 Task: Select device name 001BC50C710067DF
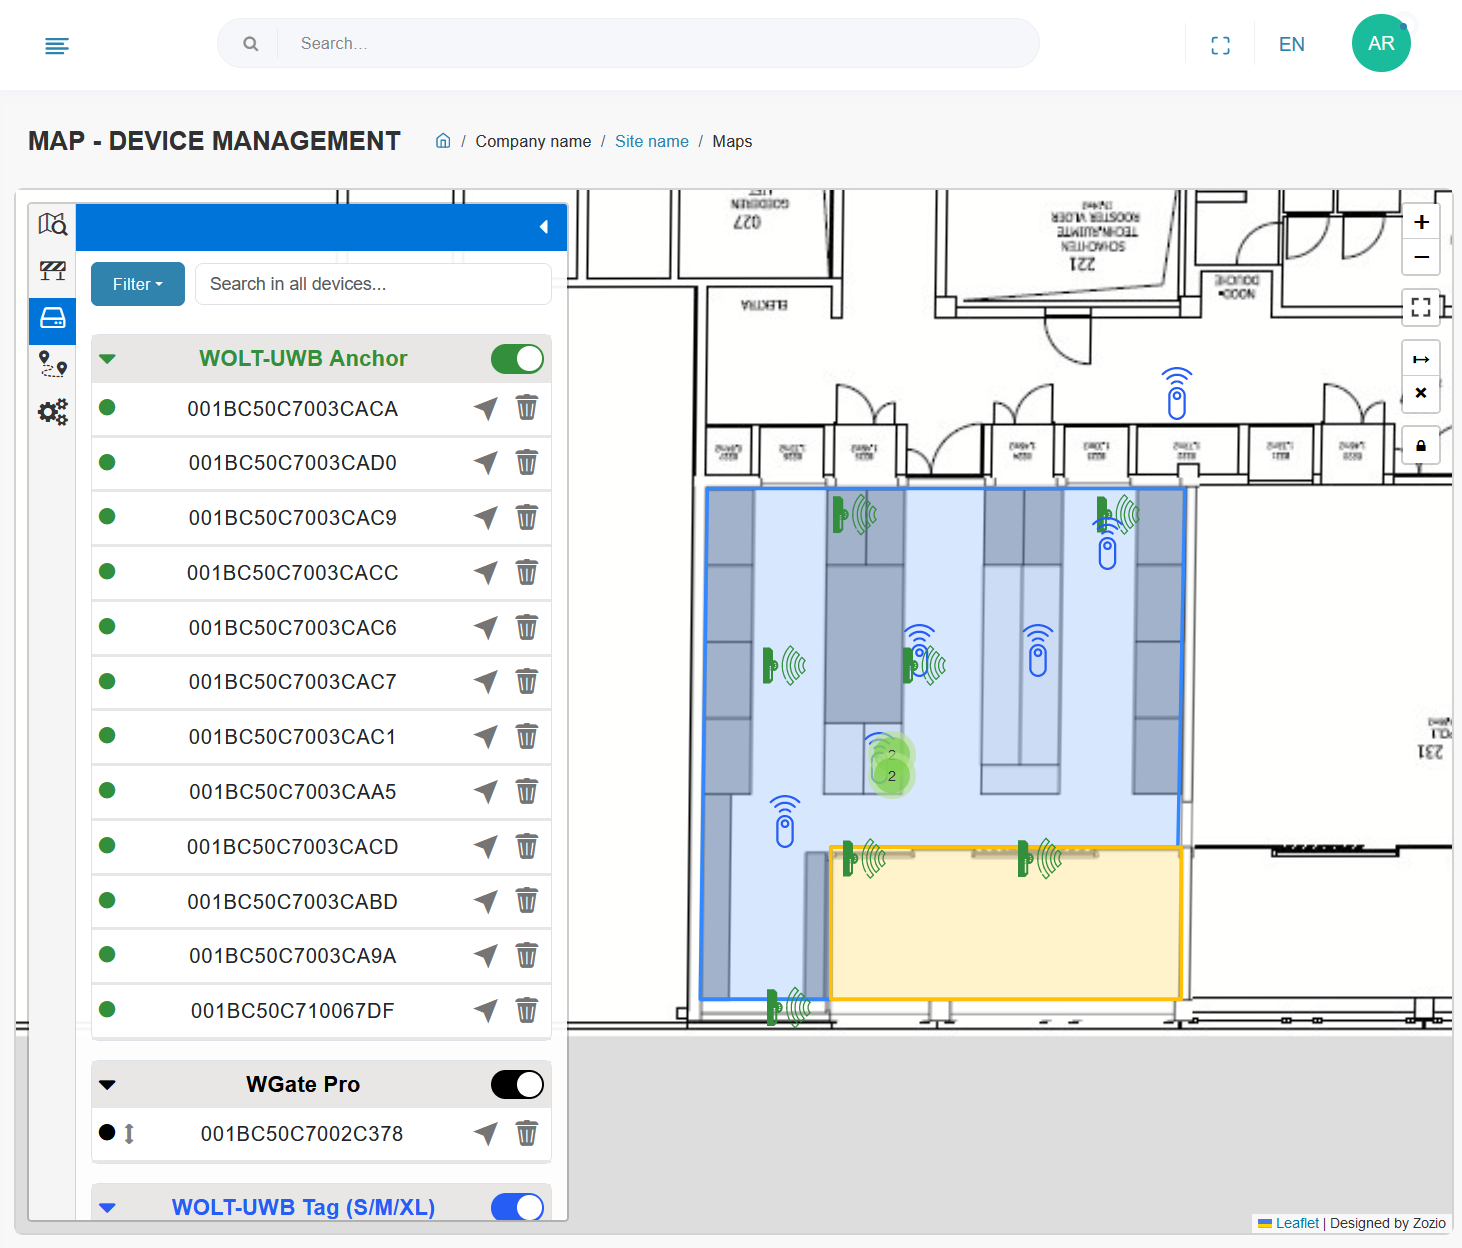293,1011
